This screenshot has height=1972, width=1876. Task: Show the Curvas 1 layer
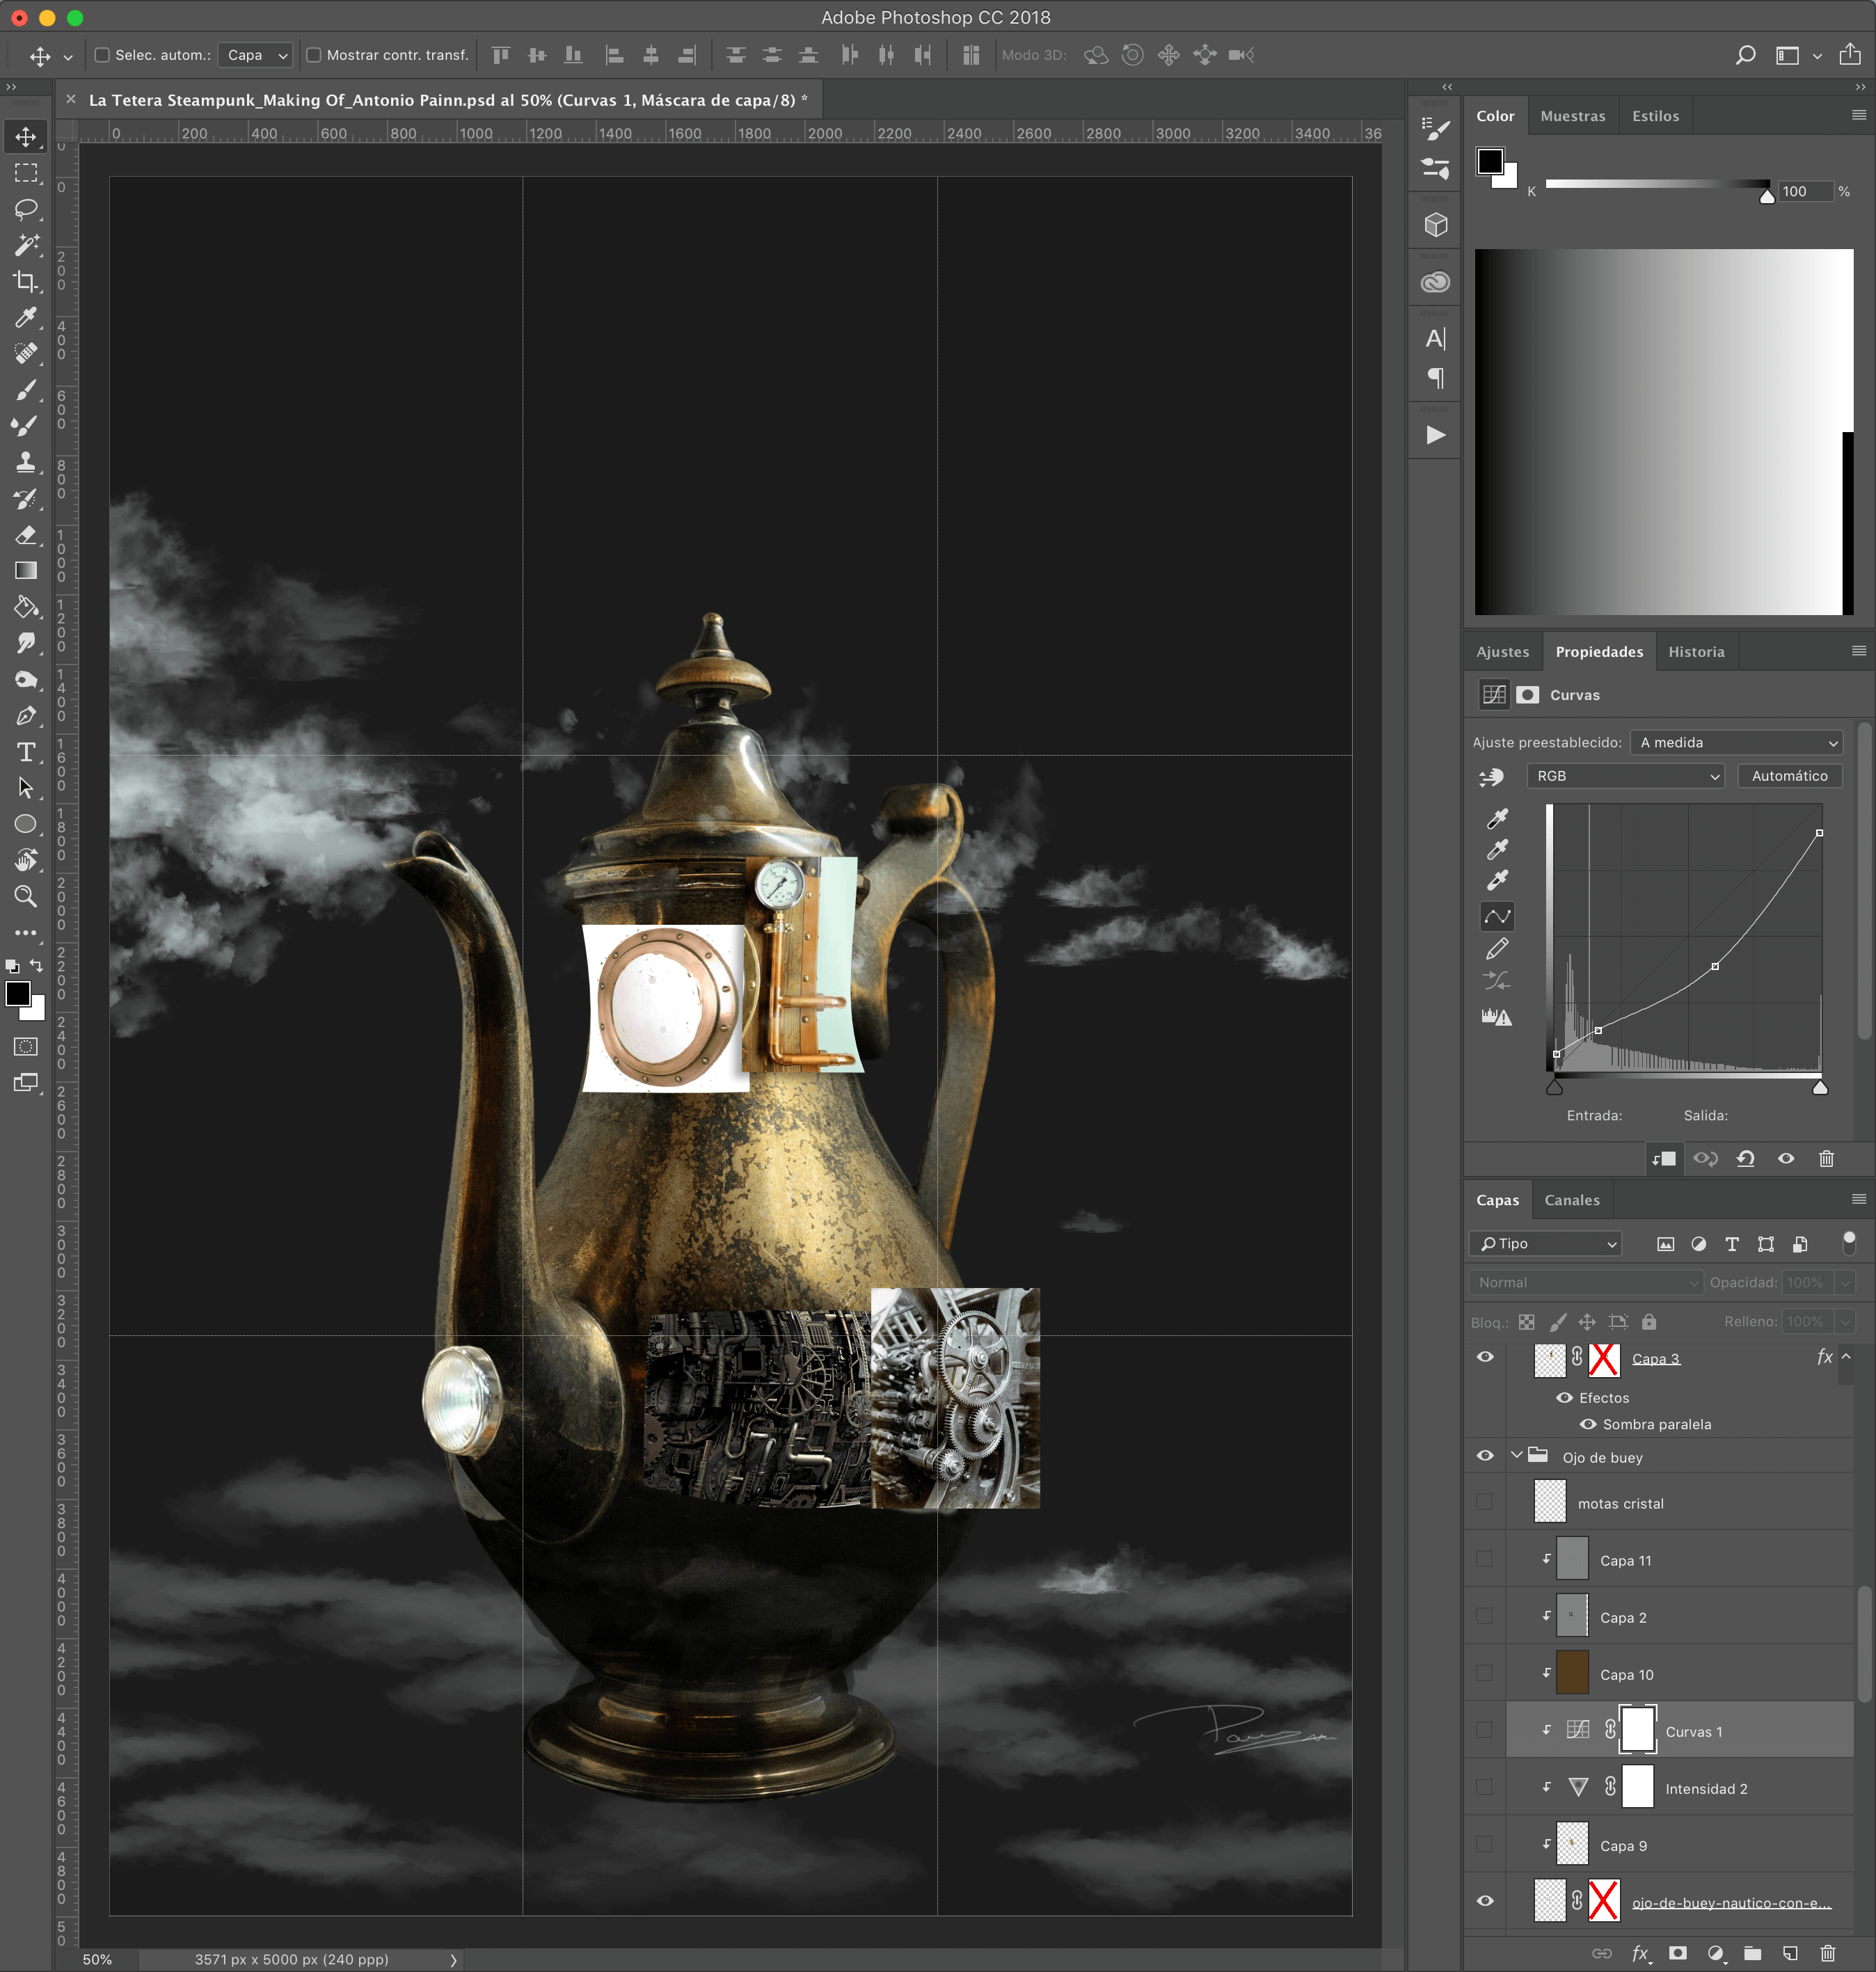click(x=1484, y=1730)
